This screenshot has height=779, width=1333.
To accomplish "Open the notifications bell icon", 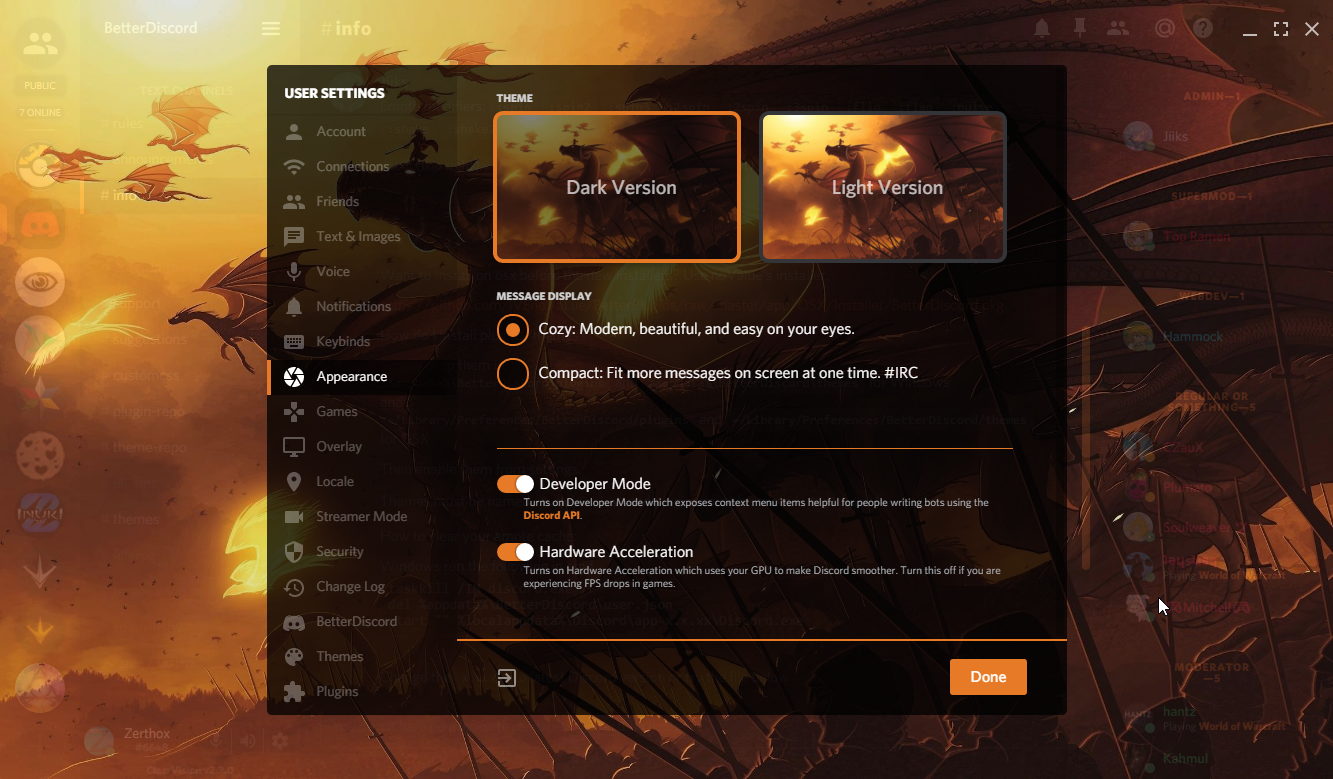I will pyautogui.click(x=1042, y=28).
